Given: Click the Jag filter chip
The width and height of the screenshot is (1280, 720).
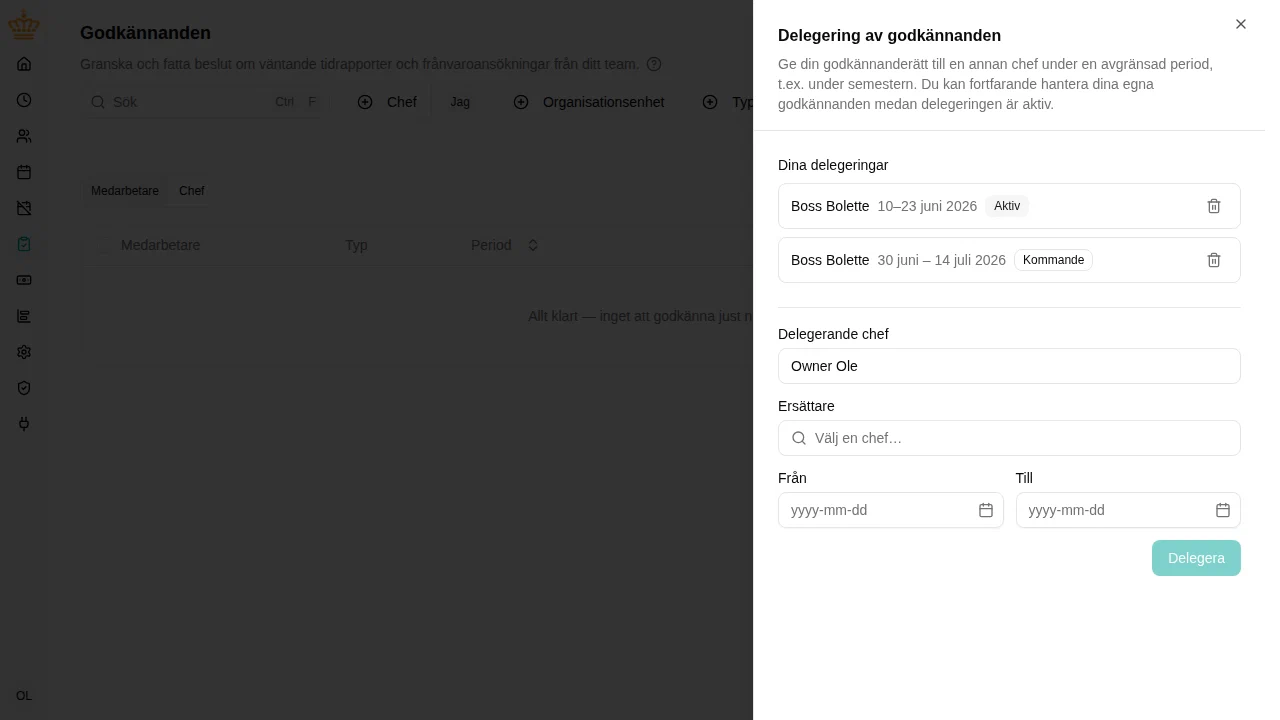Looking at the screenshot, I should point(460,102).
